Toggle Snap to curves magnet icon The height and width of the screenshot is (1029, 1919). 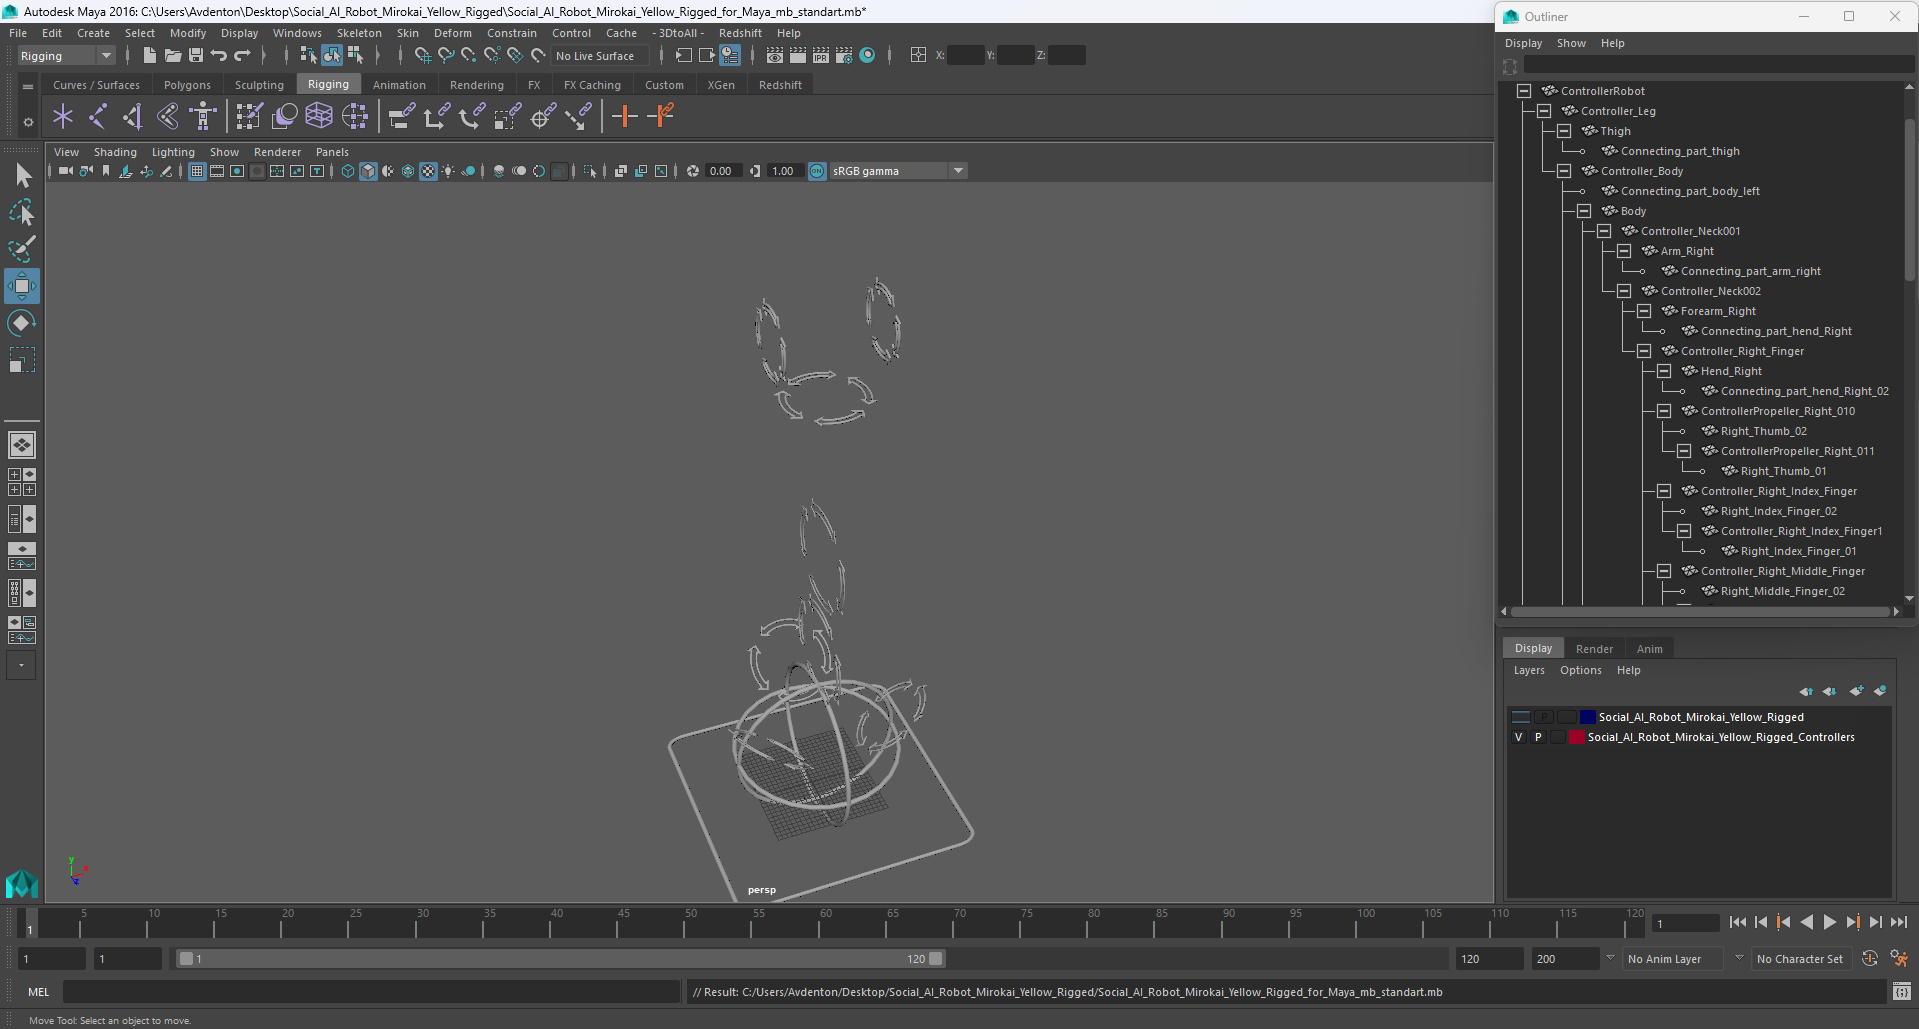446,56
